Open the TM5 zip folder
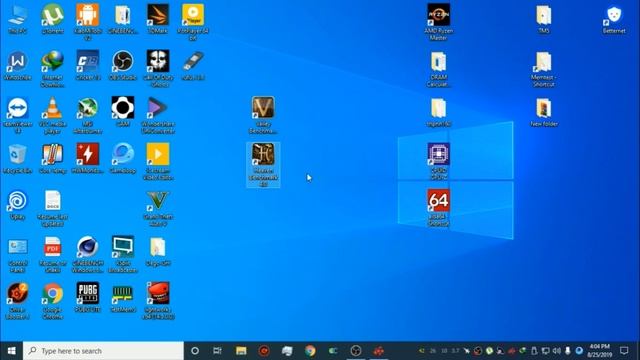 [x=544, y=20]
